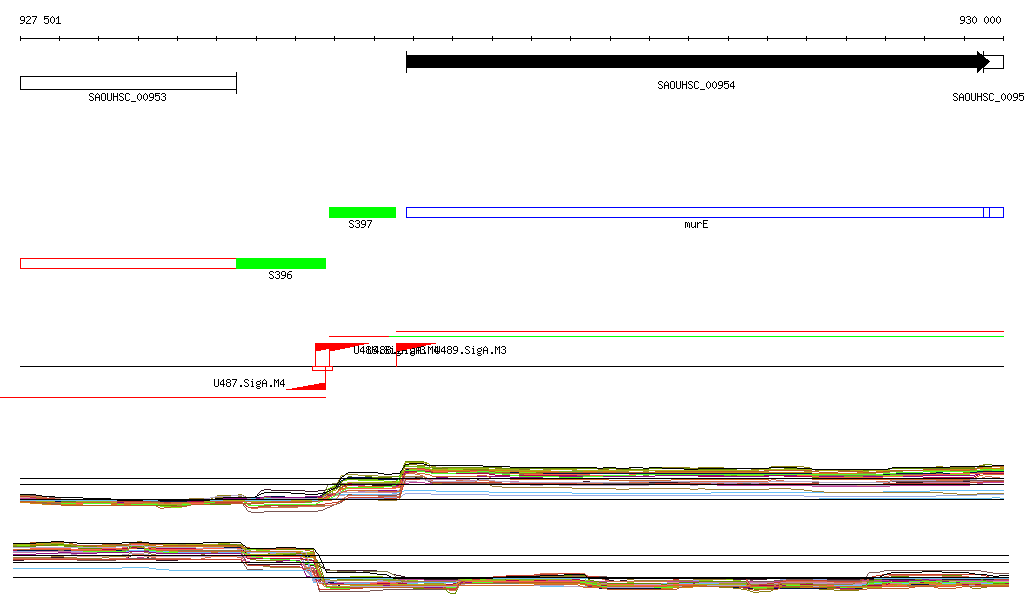Click the SAOUHSC_00954 text label
This screenshot has width=1024, height=611.
click(696, 86)
